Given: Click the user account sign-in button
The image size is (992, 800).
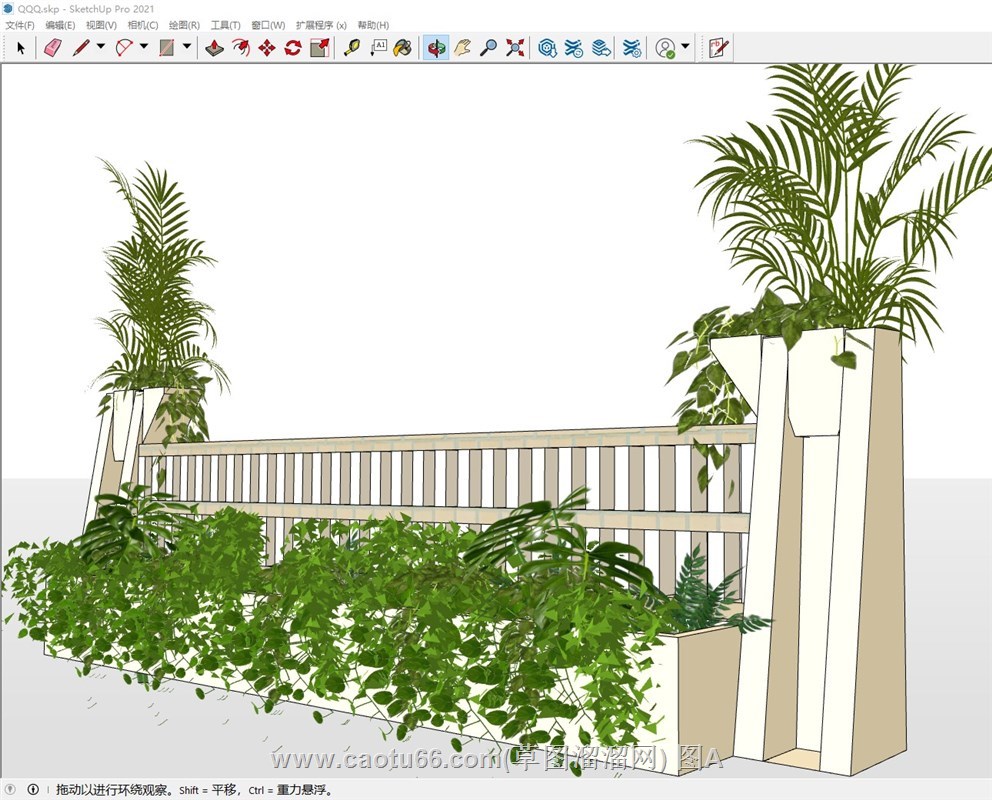Looking at the screenshot, I should pyautogui.click(x=665, y=47).
